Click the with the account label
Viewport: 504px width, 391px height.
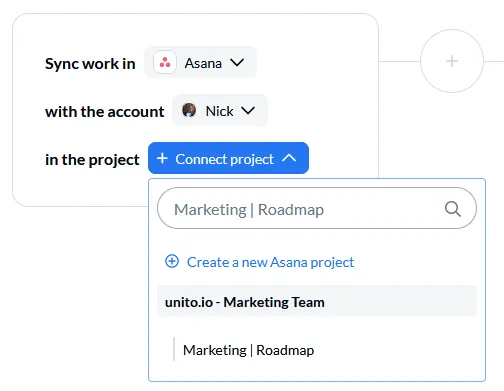105,112
